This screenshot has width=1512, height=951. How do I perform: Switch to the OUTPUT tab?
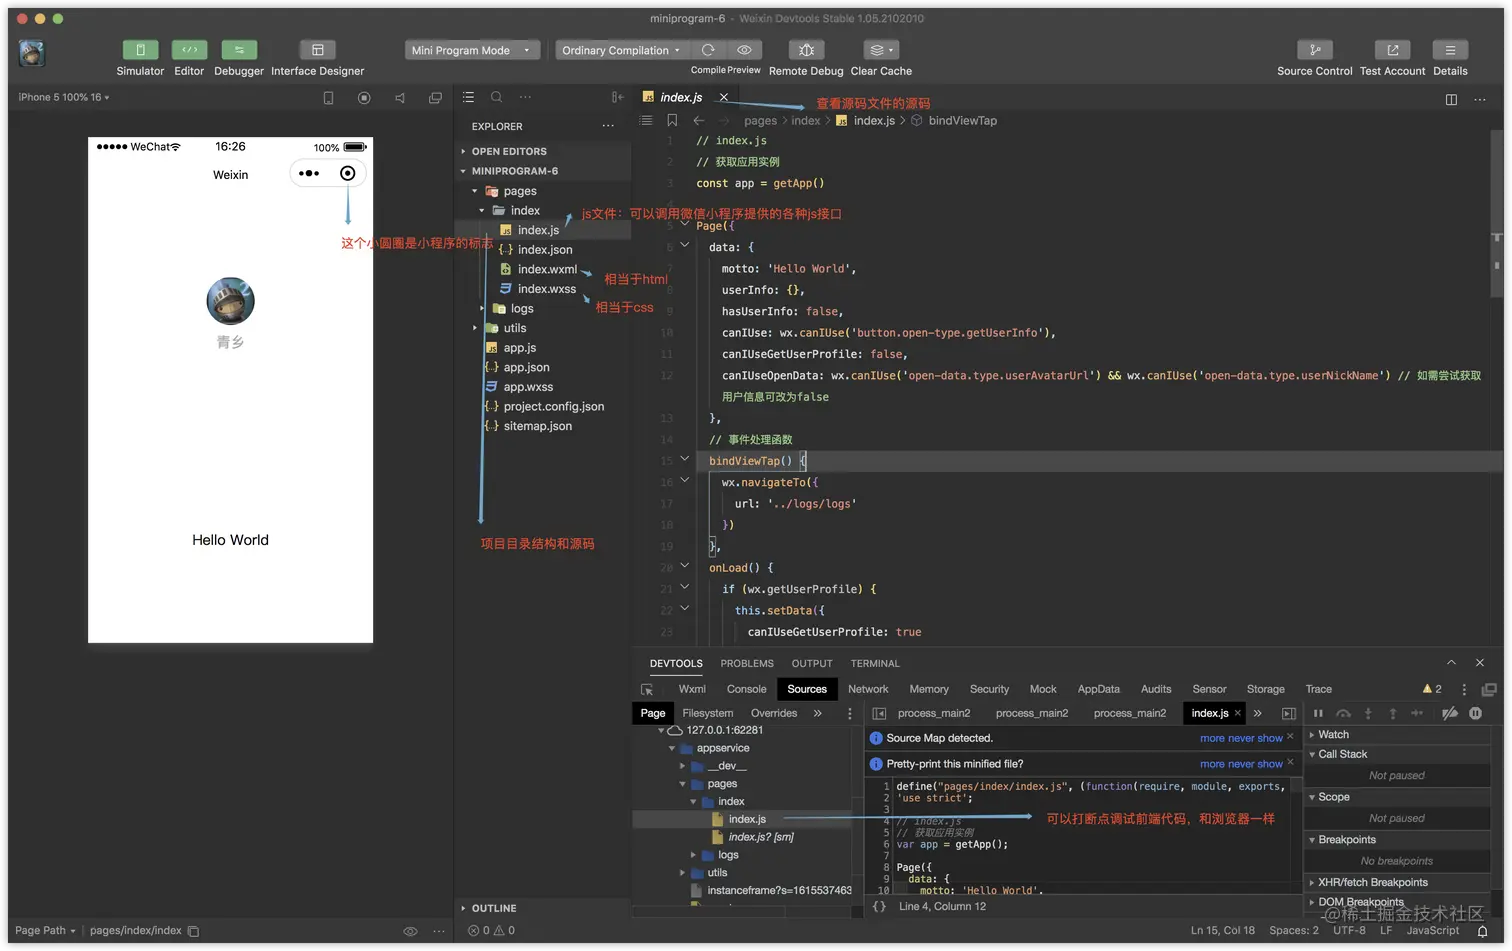[x=812, y=663]
